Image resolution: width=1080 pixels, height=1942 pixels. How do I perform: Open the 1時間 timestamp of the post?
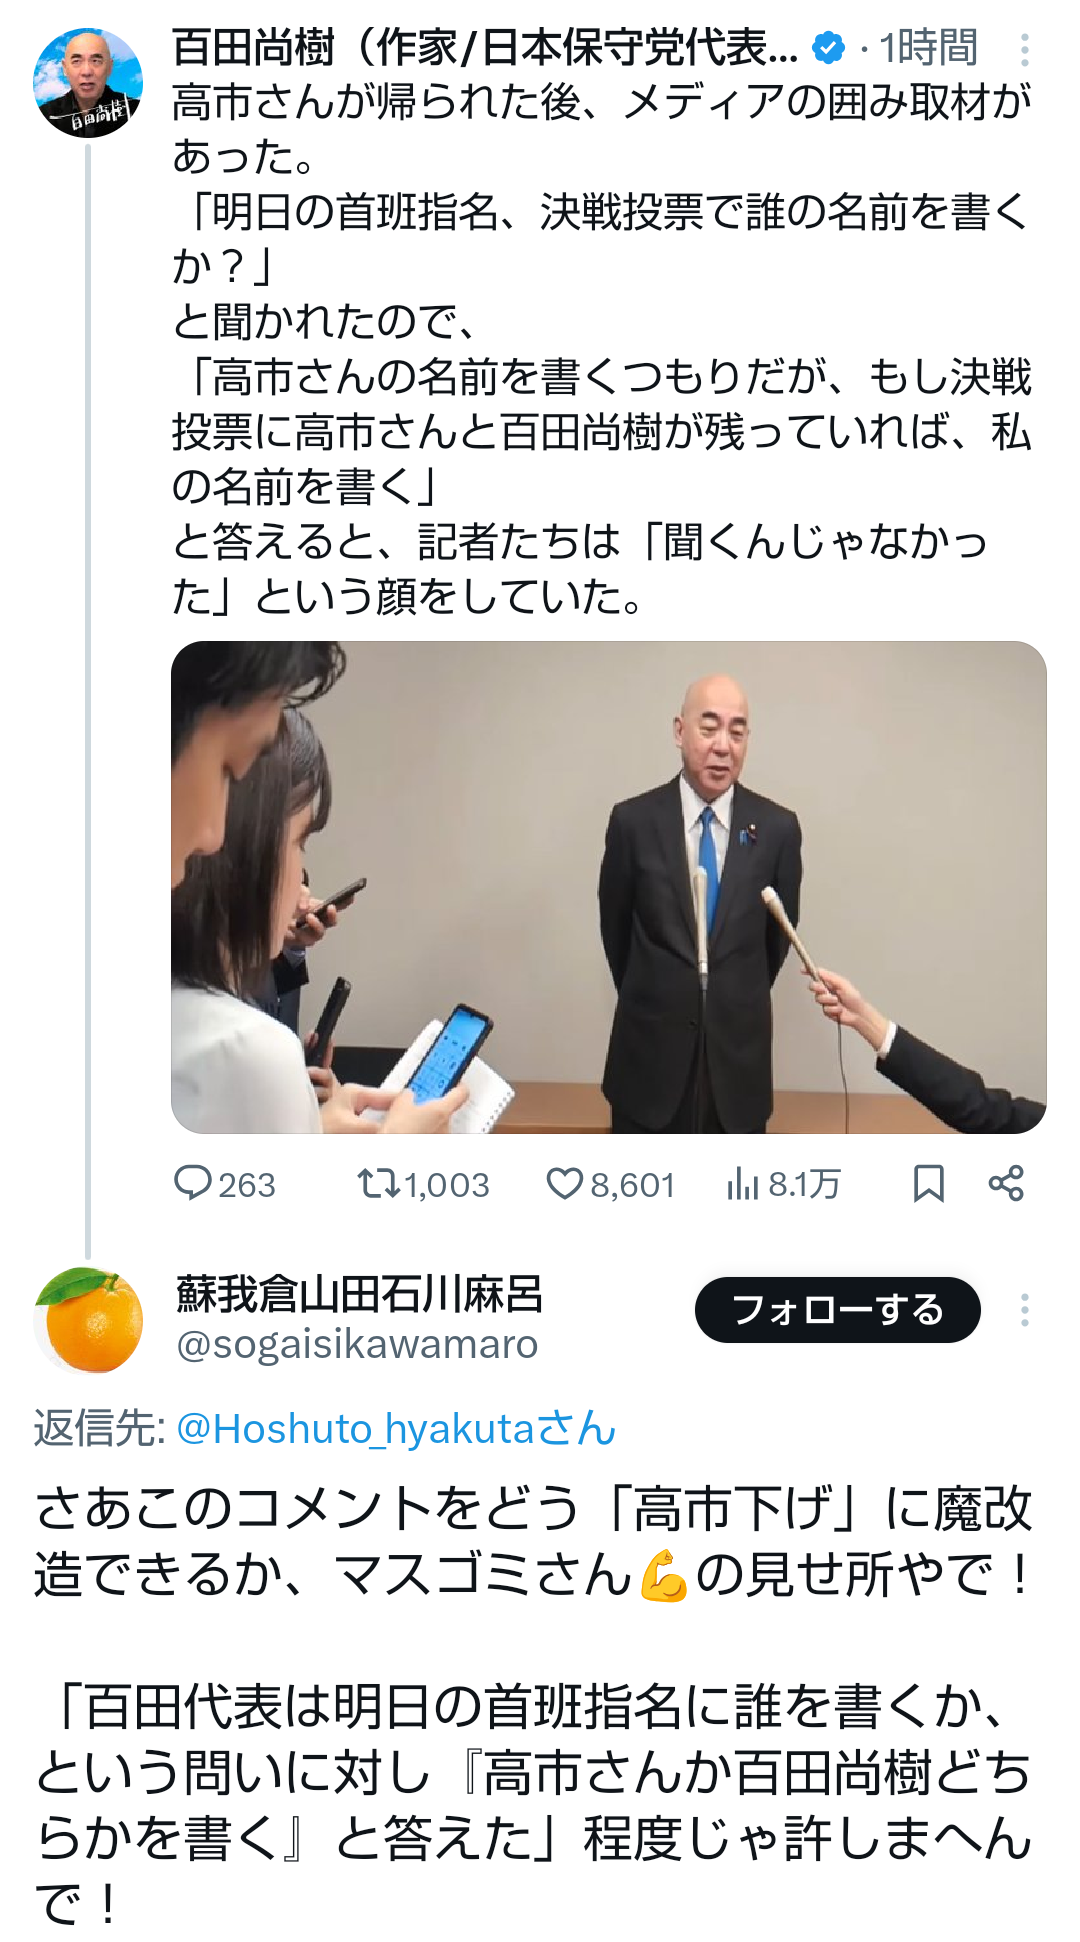(x=928, y=47)
